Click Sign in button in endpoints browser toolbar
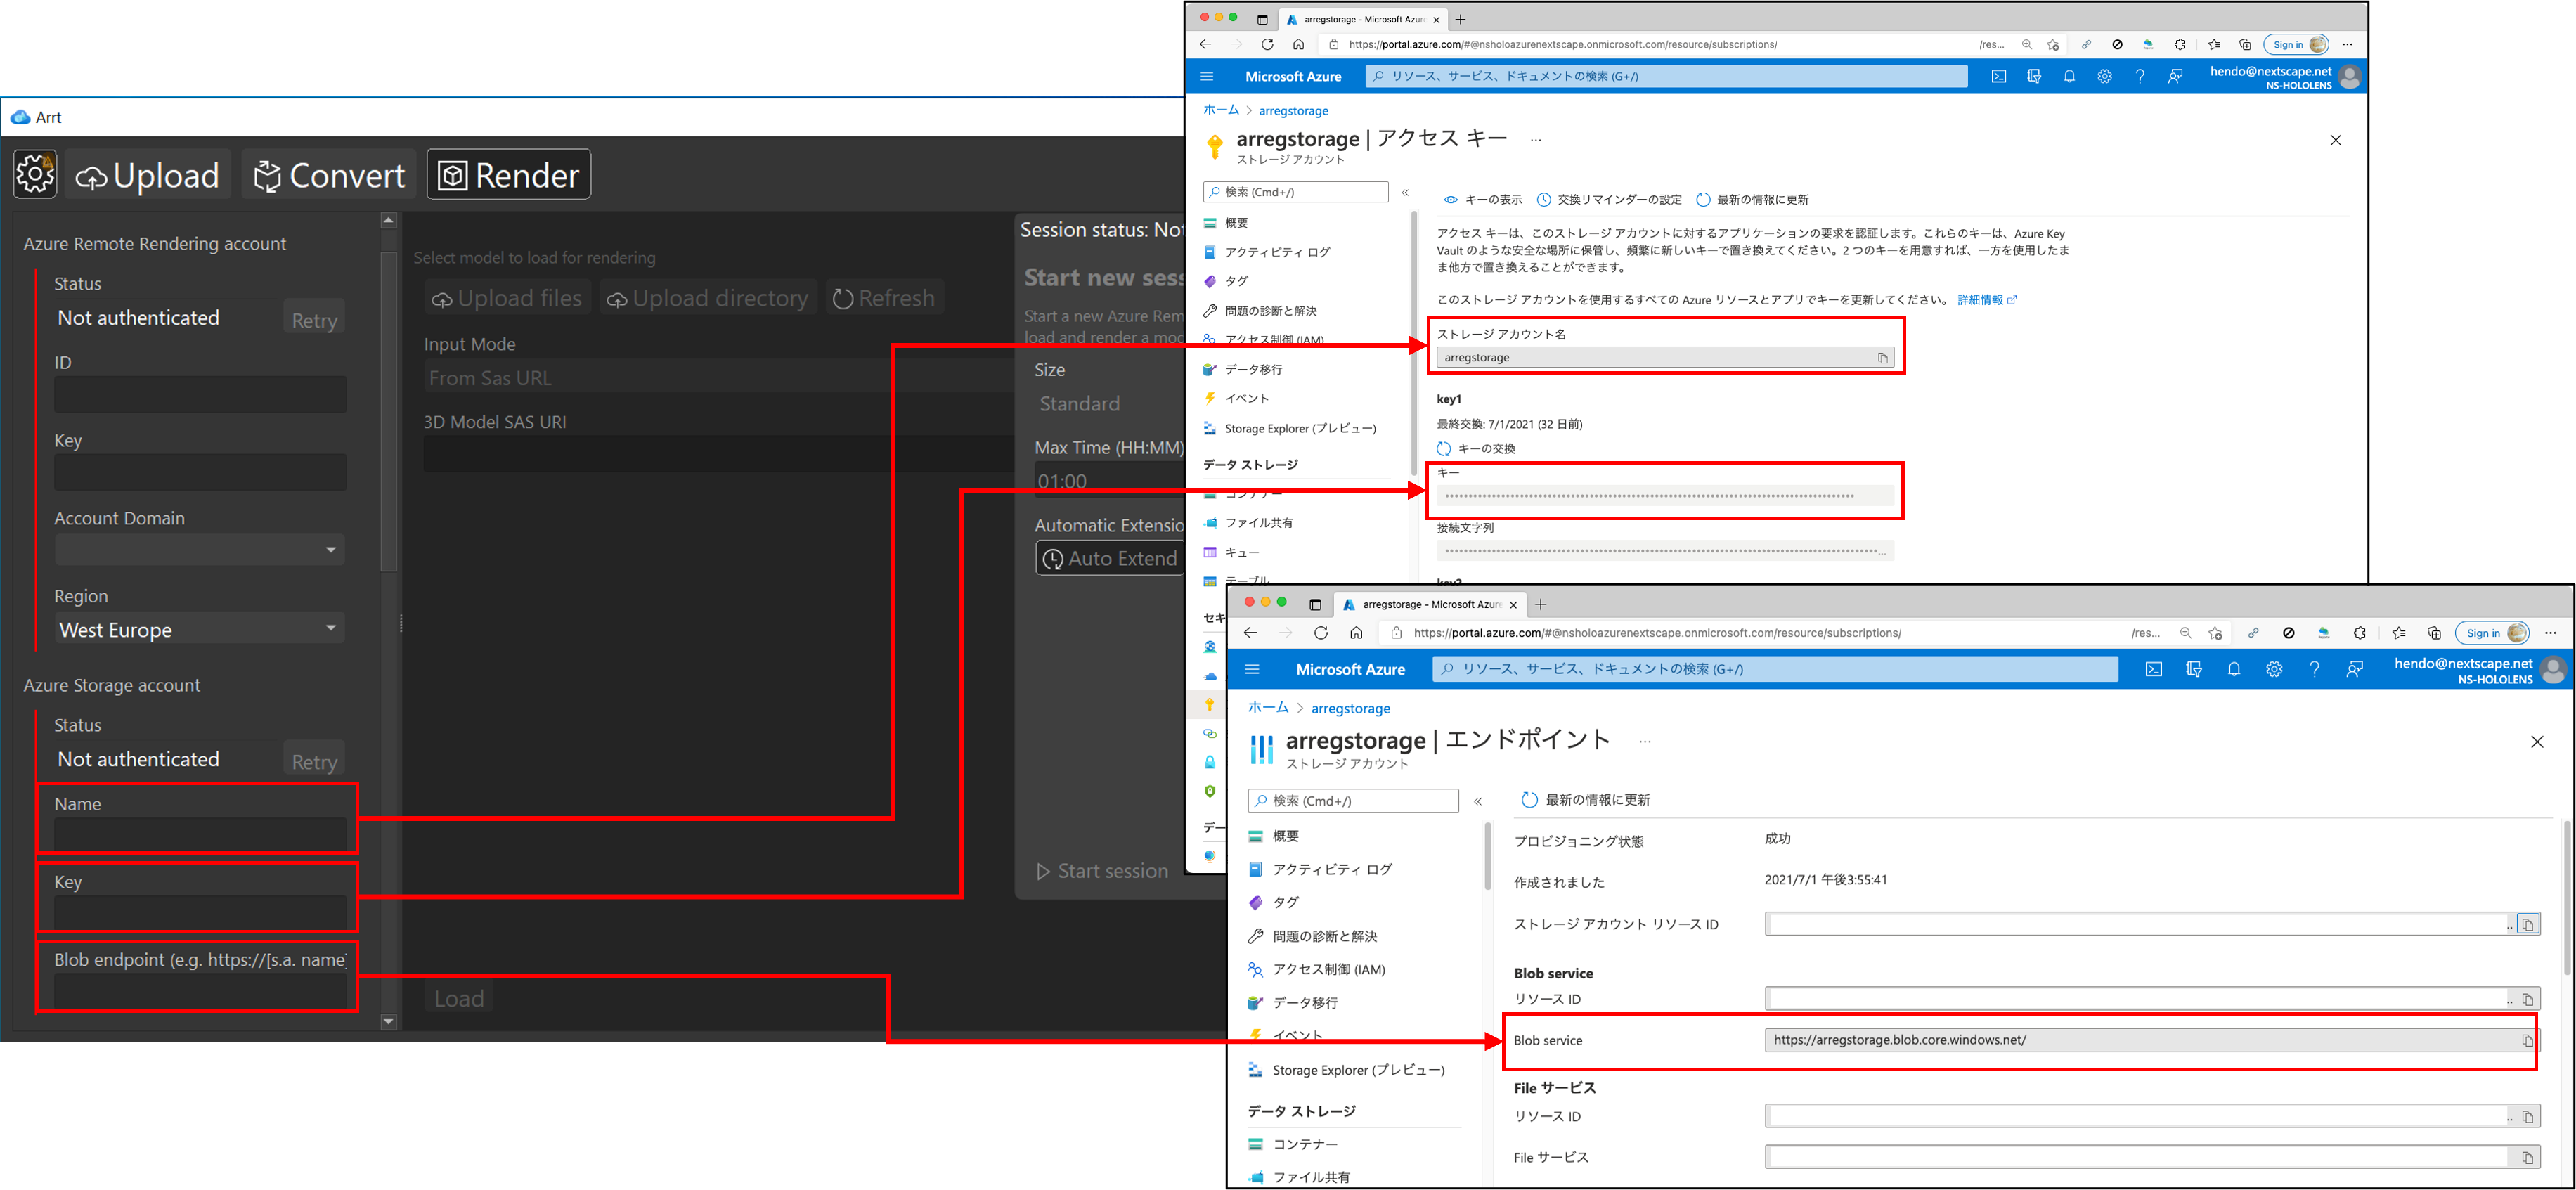 (x=2492, y=633)
